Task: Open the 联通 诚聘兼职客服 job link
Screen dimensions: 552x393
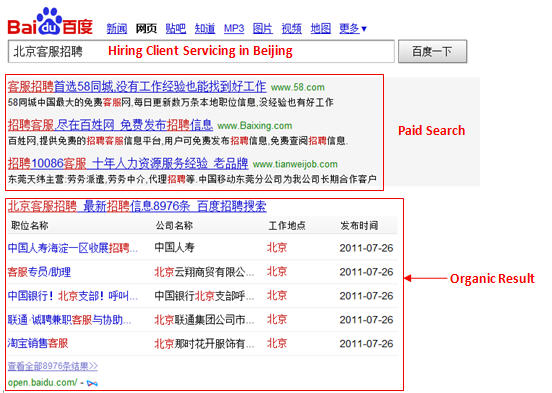Action: (69, 320)
